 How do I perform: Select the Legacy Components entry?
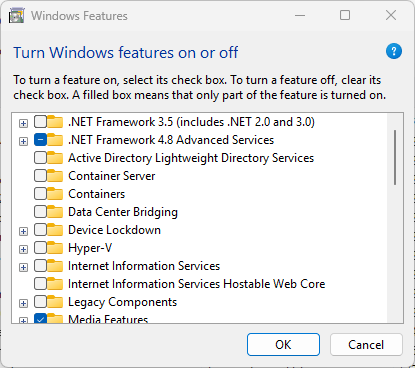pos(122,302)
